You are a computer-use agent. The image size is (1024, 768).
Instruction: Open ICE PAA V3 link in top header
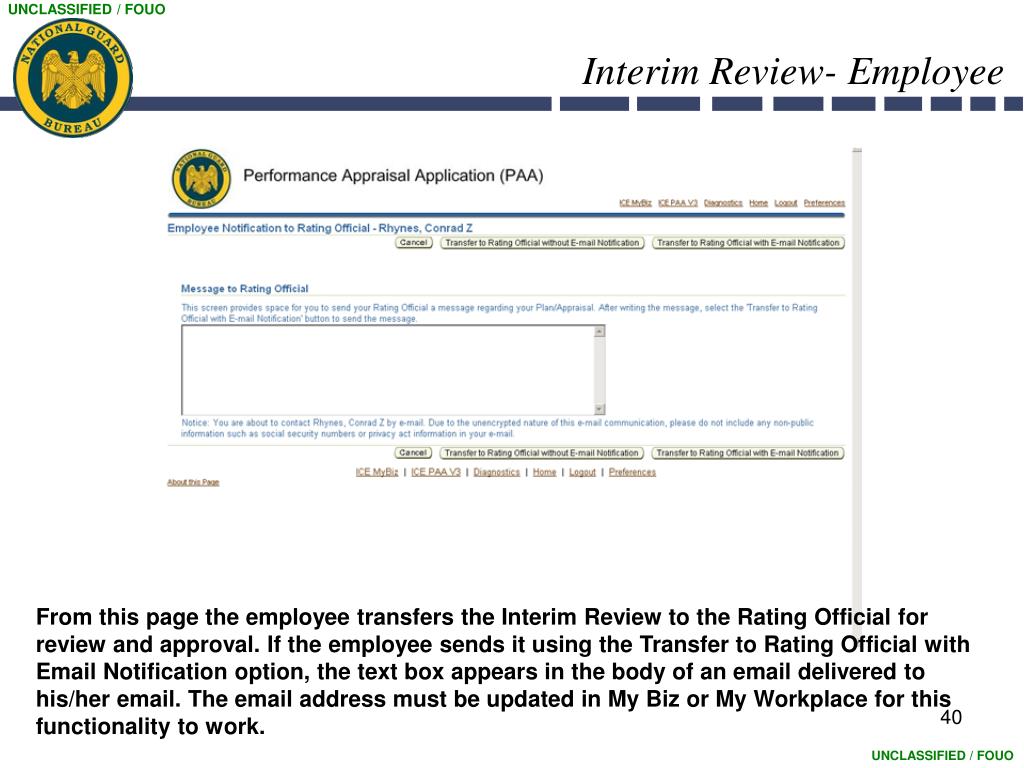[678, 203]
